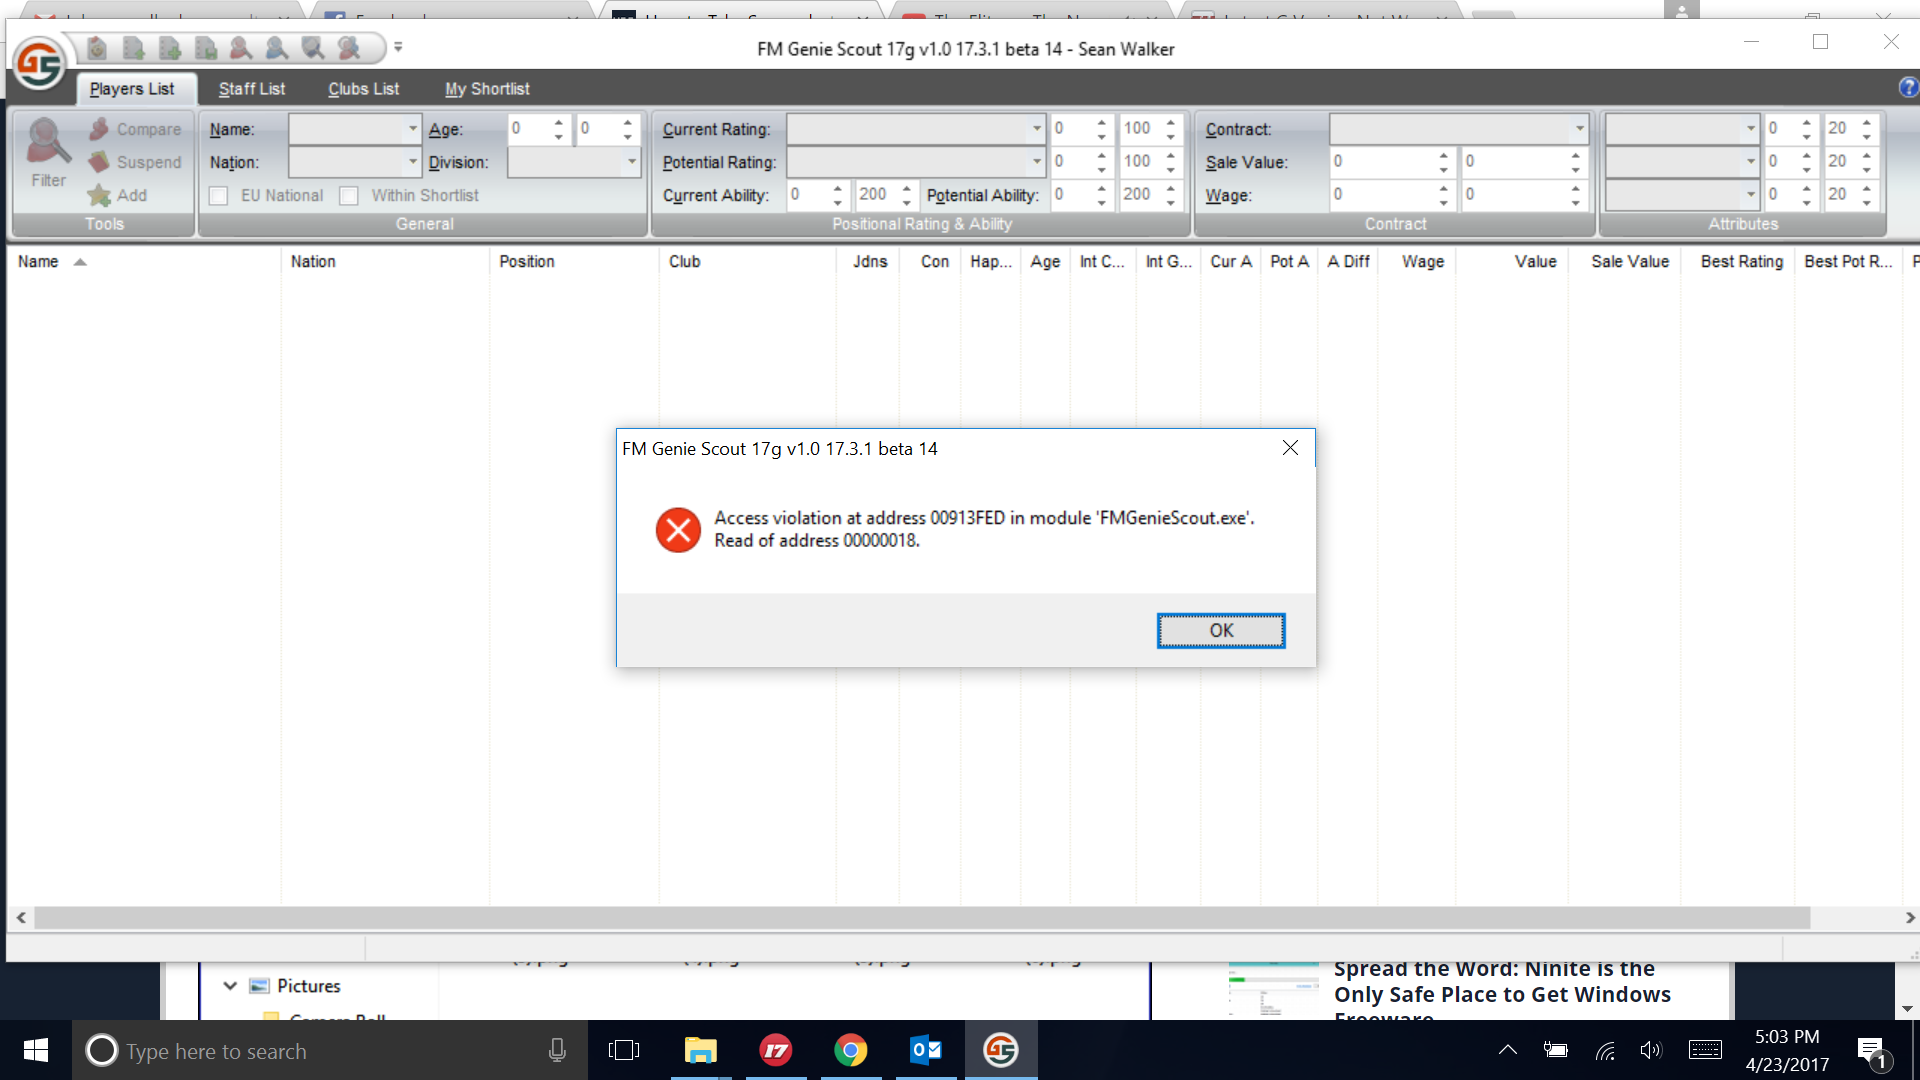
Task: Open the Nation filter dropdown
Action: pyautogui.click(x=412, y=161)
